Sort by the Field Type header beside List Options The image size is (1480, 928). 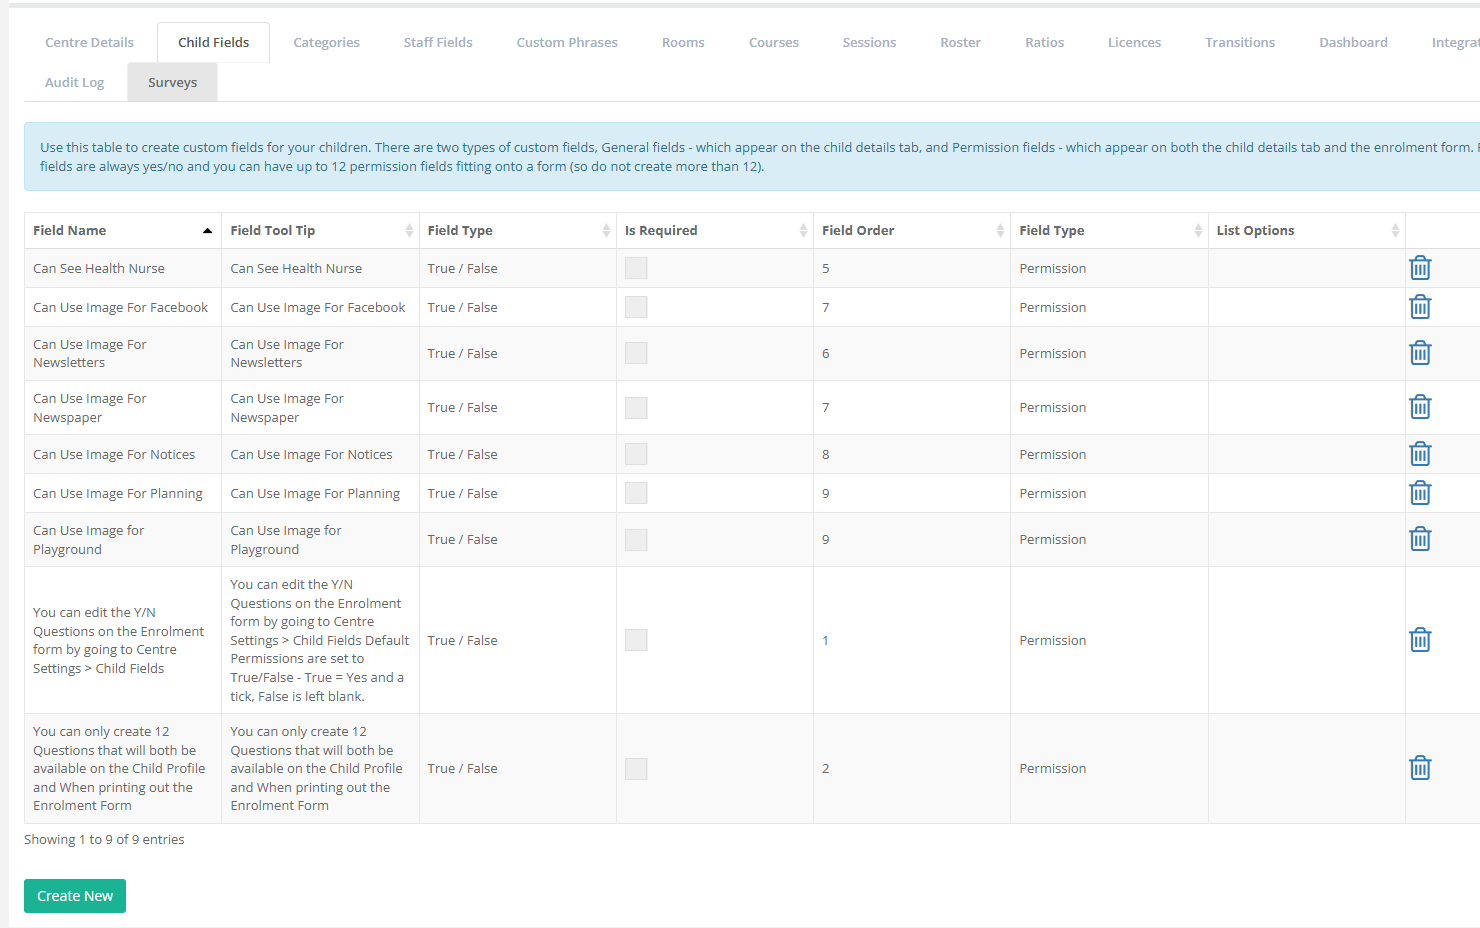point(1109,230)
